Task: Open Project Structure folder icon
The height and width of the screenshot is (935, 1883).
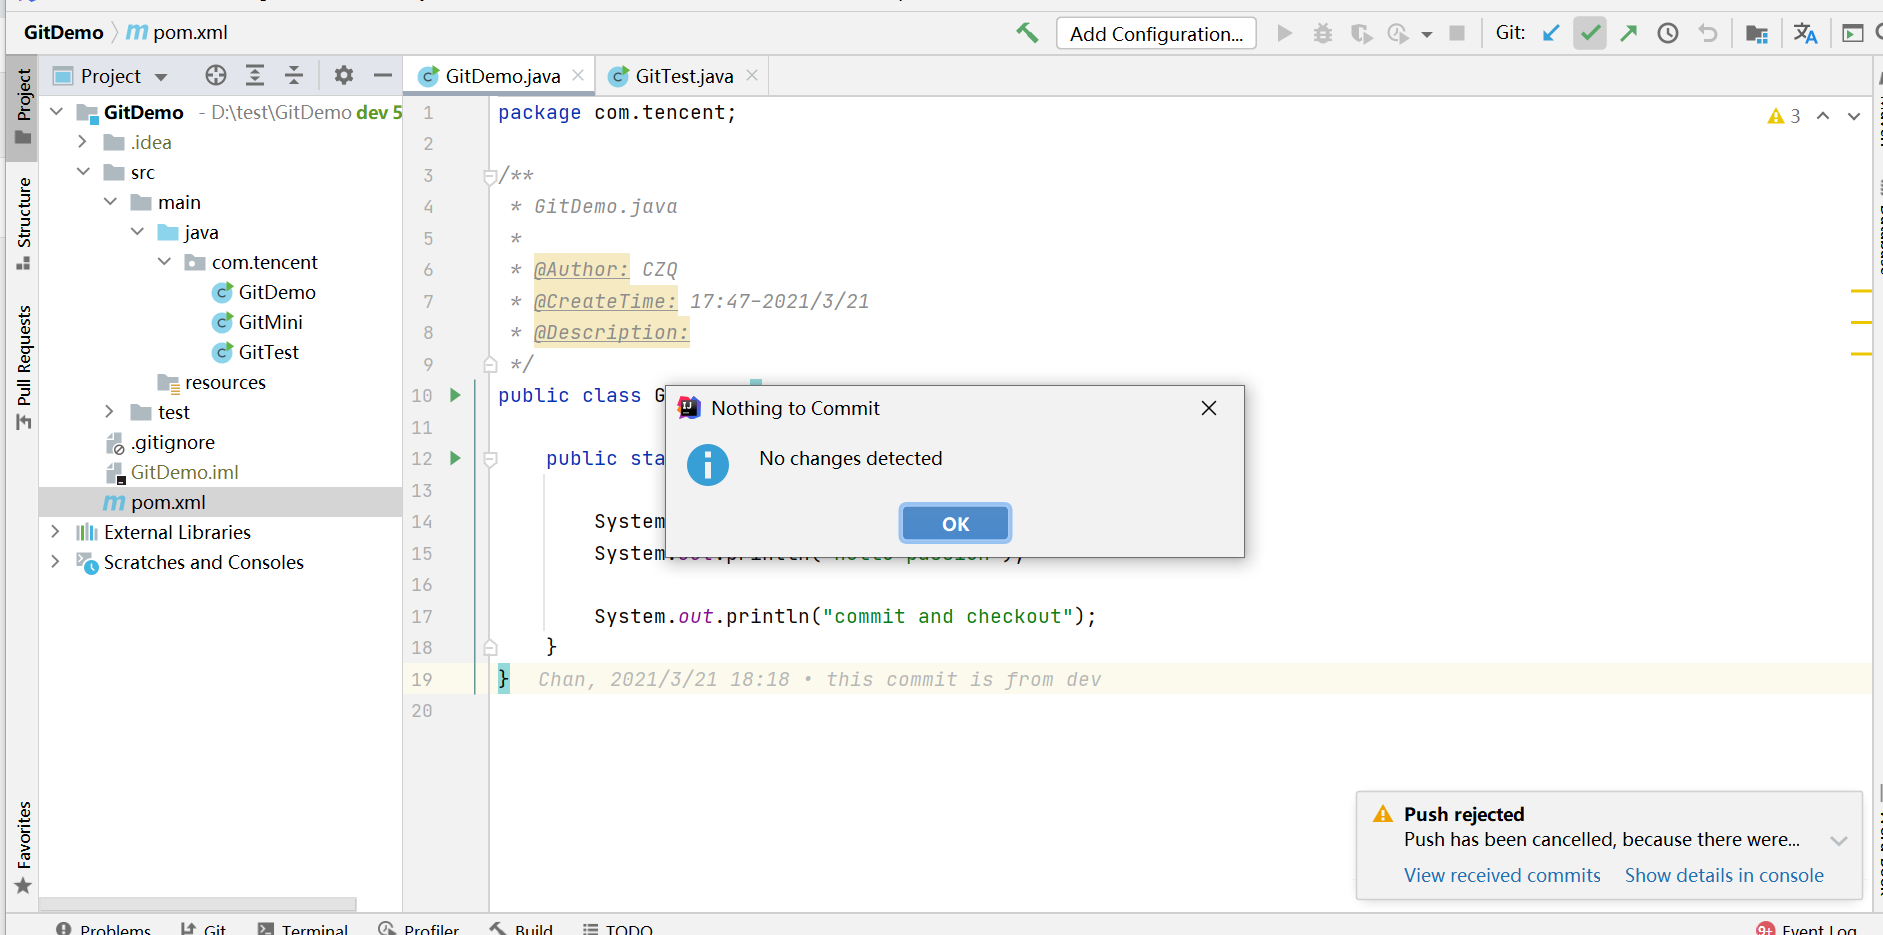Action: pyautogui.click(x=1757, y=34)
